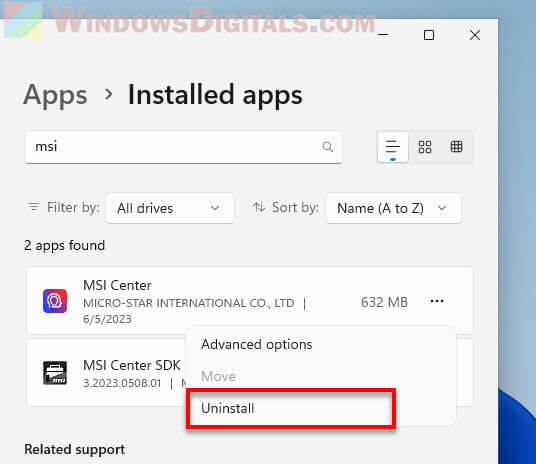
Task: Click the breadcrumb chevron after Apps
Action: point(108,94)
